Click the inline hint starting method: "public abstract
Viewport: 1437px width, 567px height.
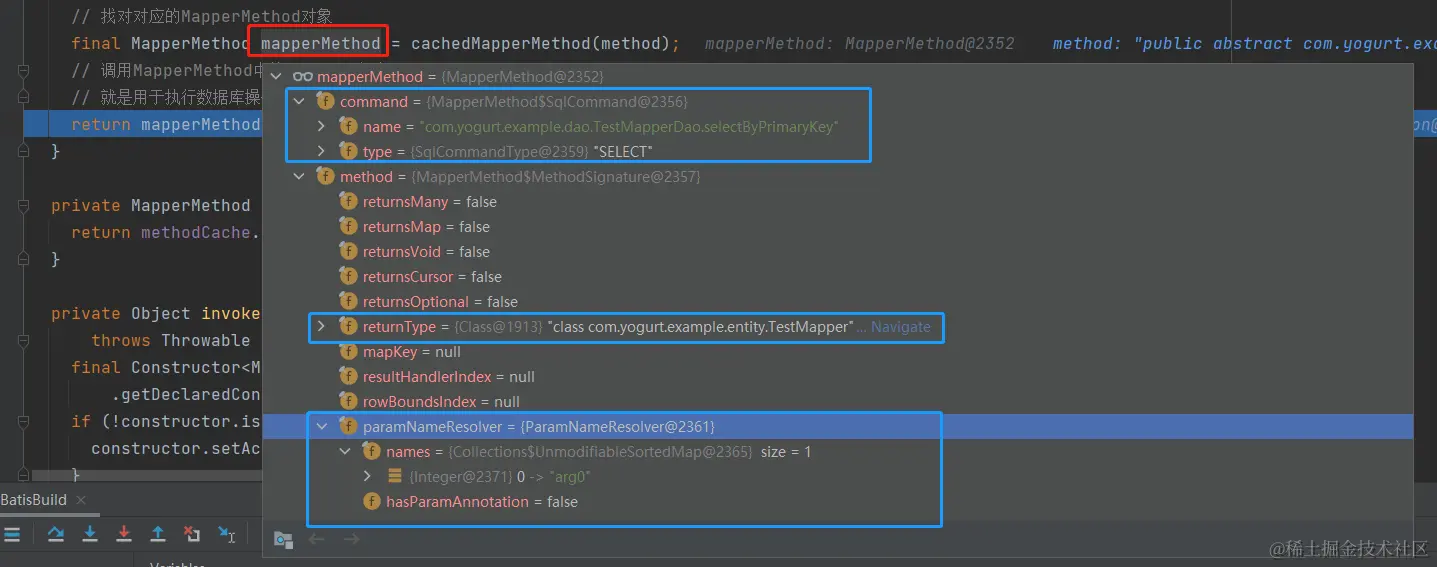click(x=1244, y=43)
